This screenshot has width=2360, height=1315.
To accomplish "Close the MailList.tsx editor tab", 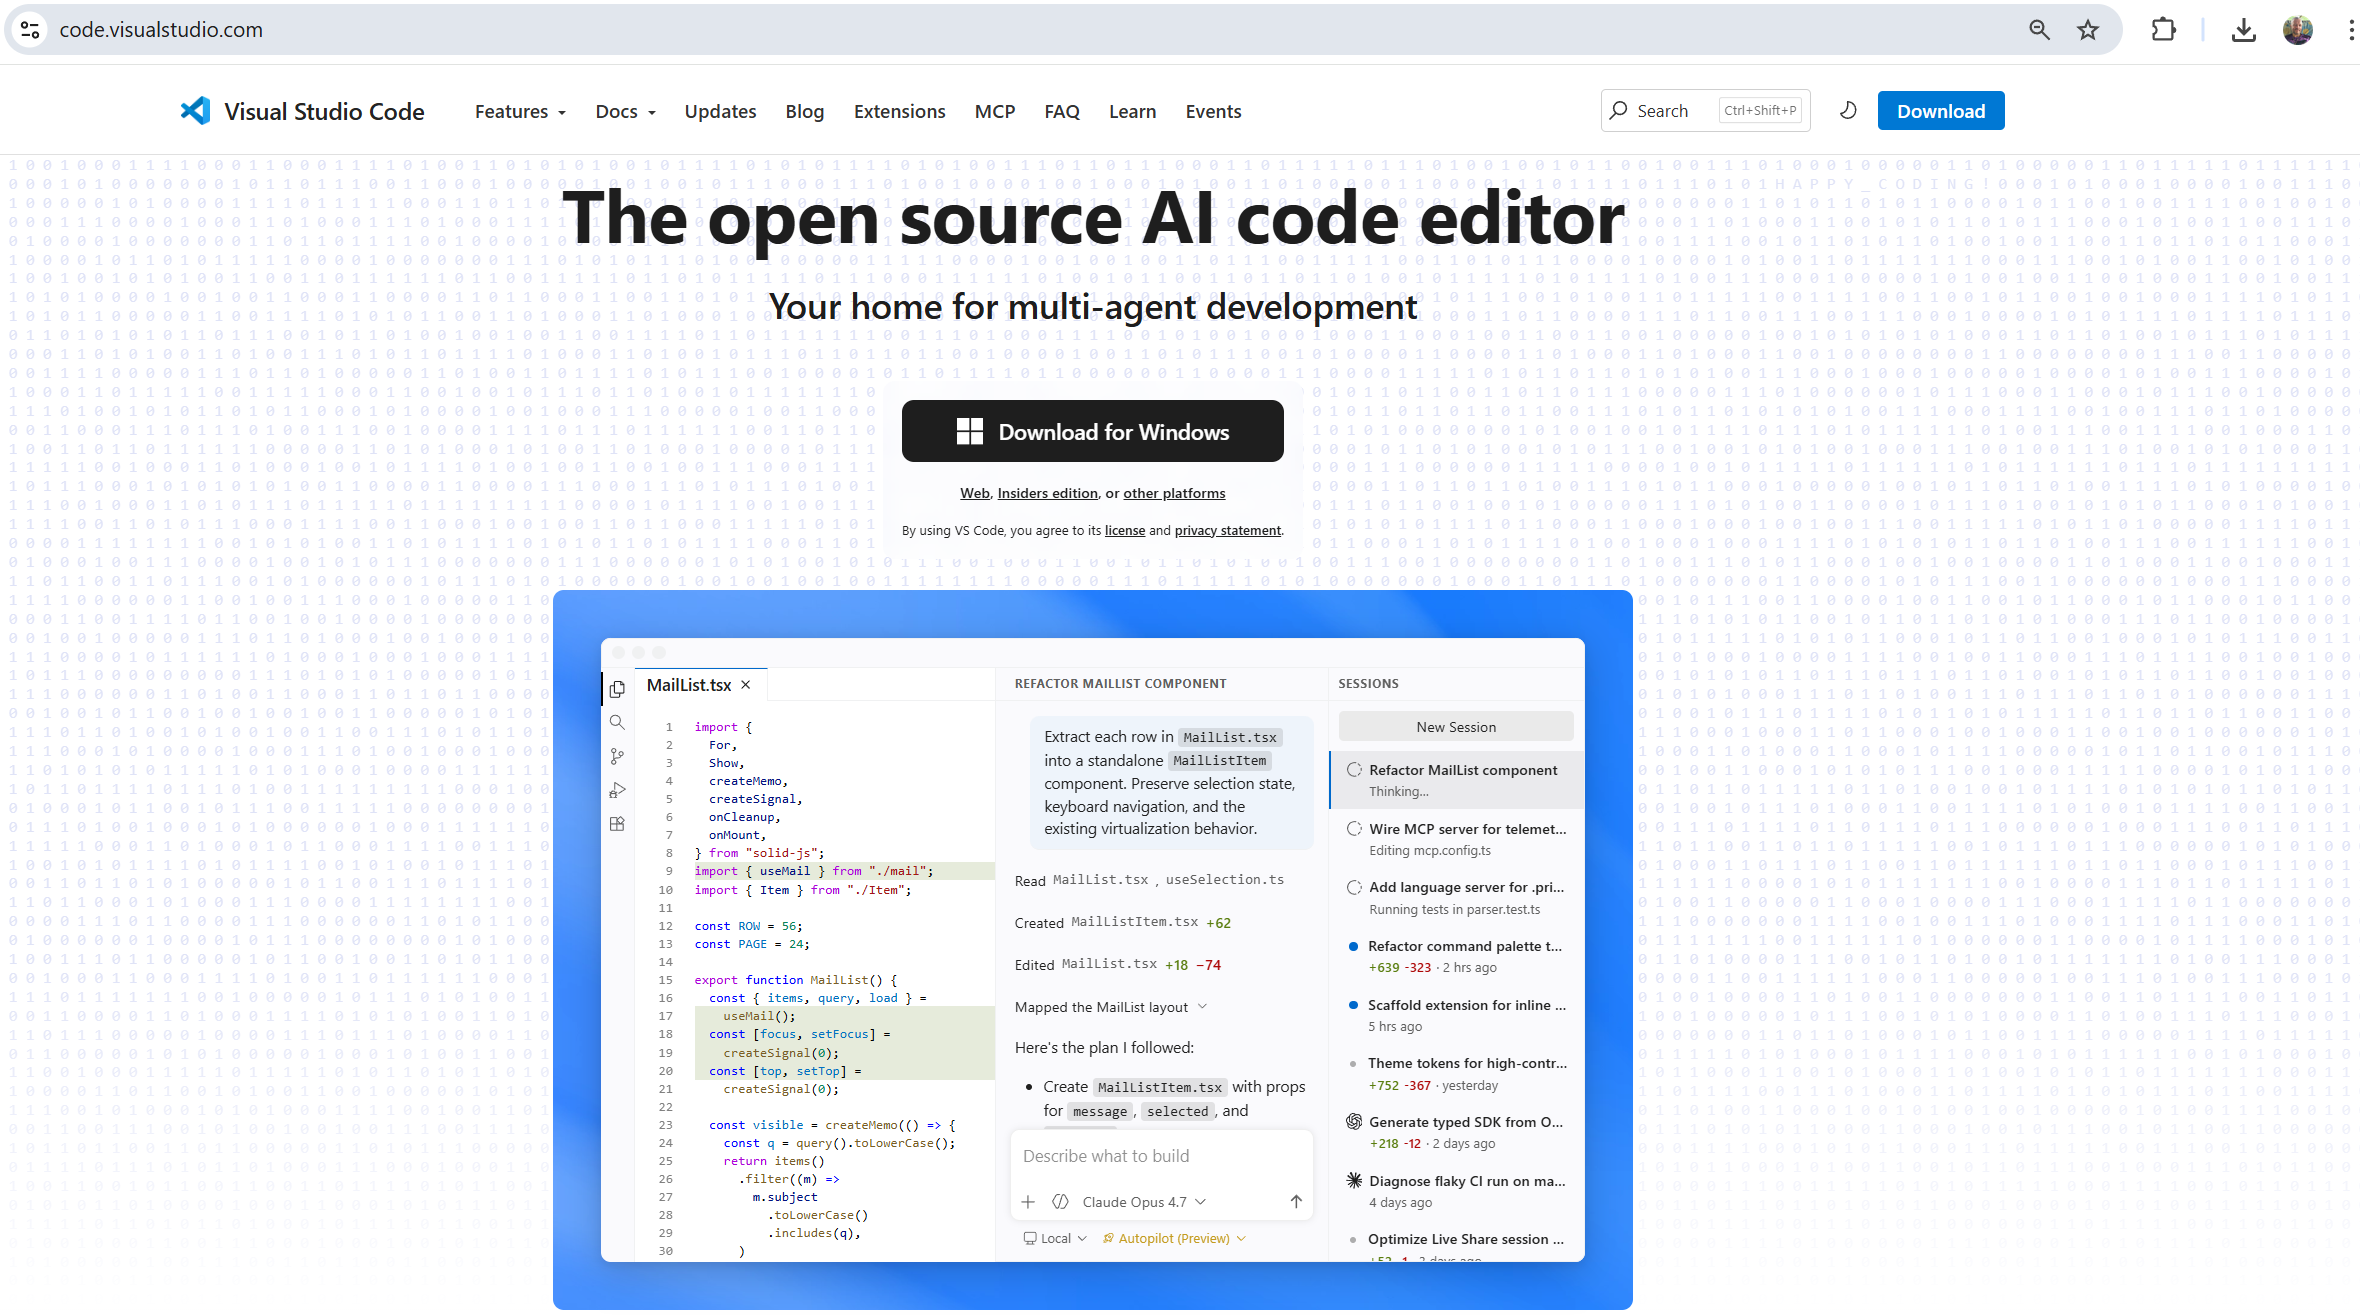I will [745, 685].
